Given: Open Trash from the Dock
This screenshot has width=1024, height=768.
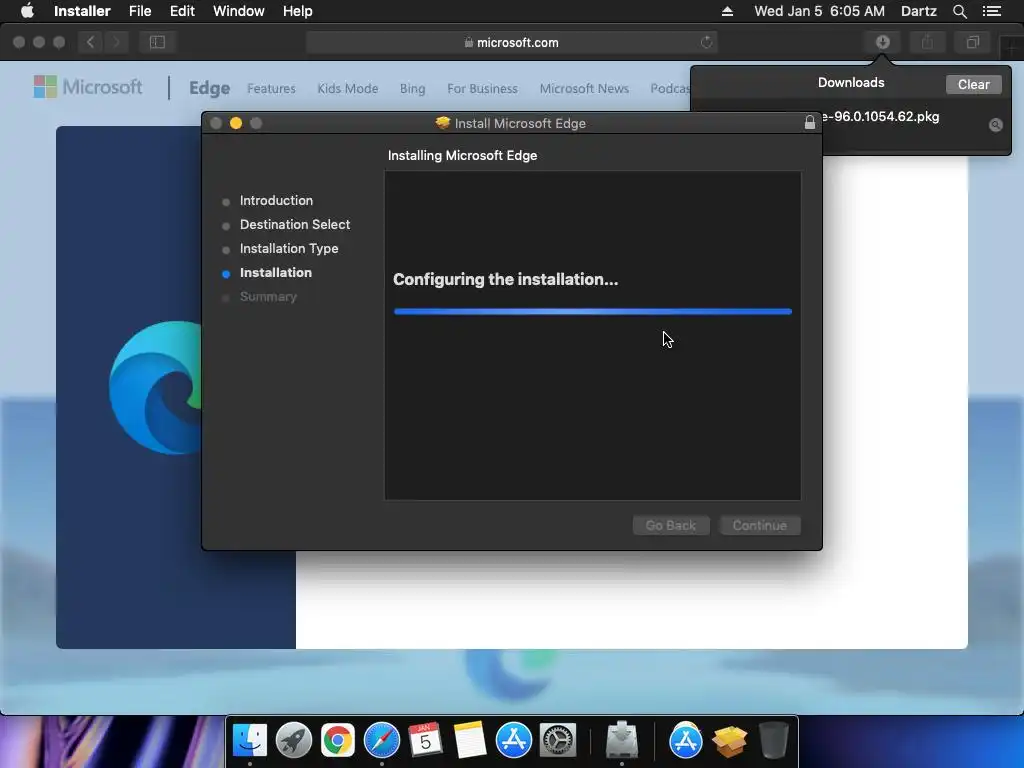Looking at the screenshot, I should [774, 740].
